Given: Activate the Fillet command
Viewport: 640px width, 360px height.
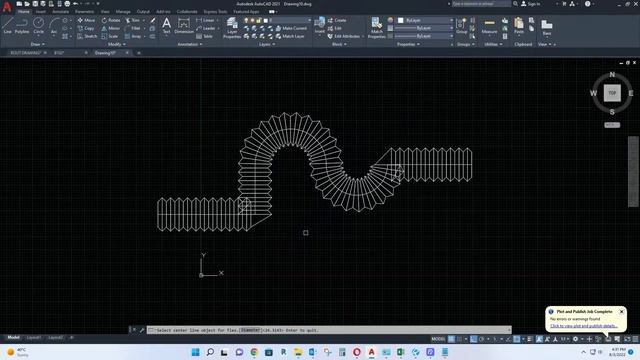Looking at the screenshot, I should pyautogui.click(x=133, y=28).
